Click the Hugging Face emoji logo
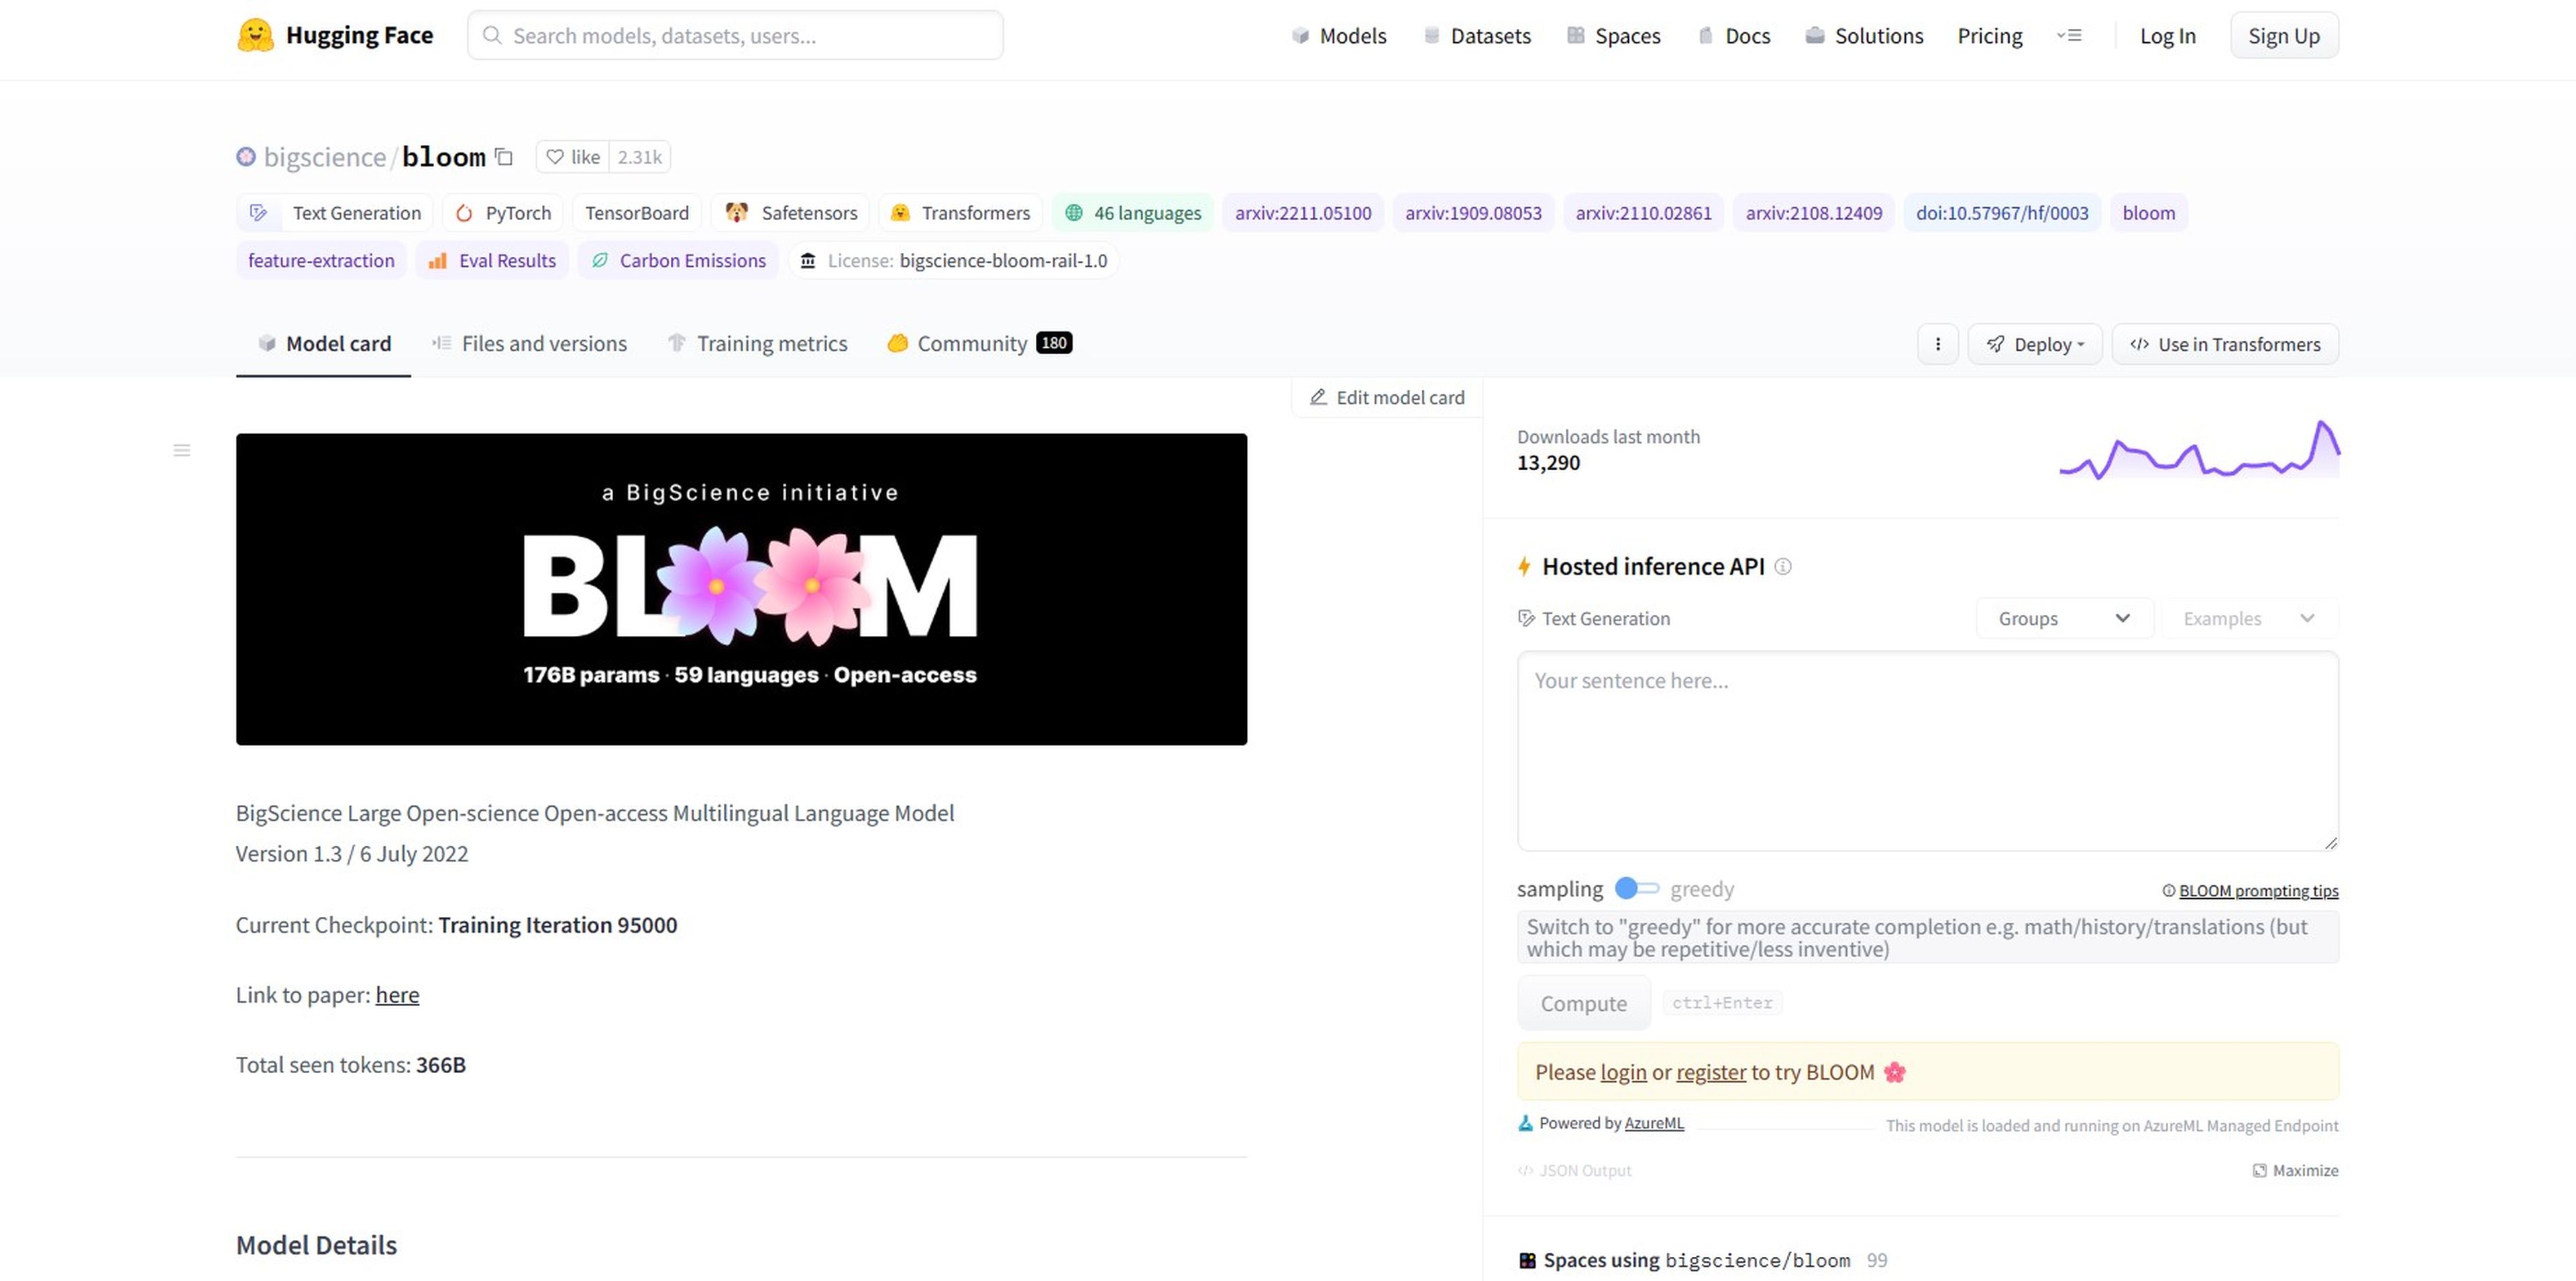Image resolution: width=2576 pixels, height=1281 pixels. 255,35
